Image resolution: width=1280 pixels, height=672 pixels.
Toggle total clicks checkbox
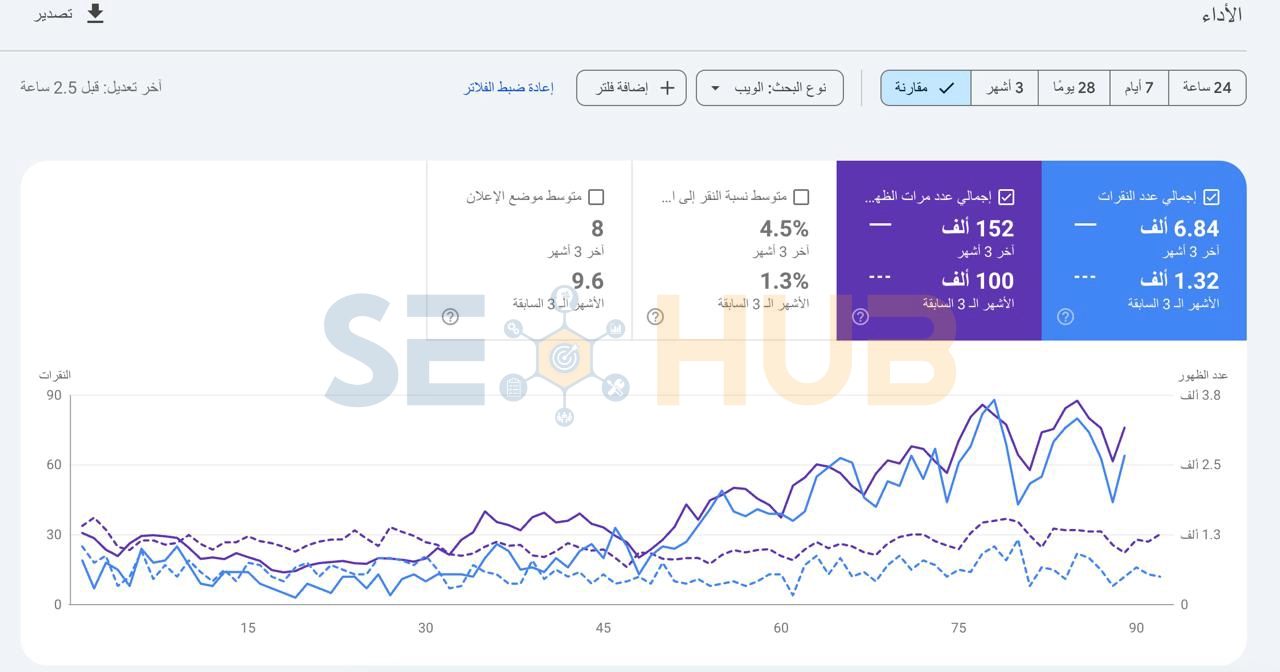click(1212, 197)
